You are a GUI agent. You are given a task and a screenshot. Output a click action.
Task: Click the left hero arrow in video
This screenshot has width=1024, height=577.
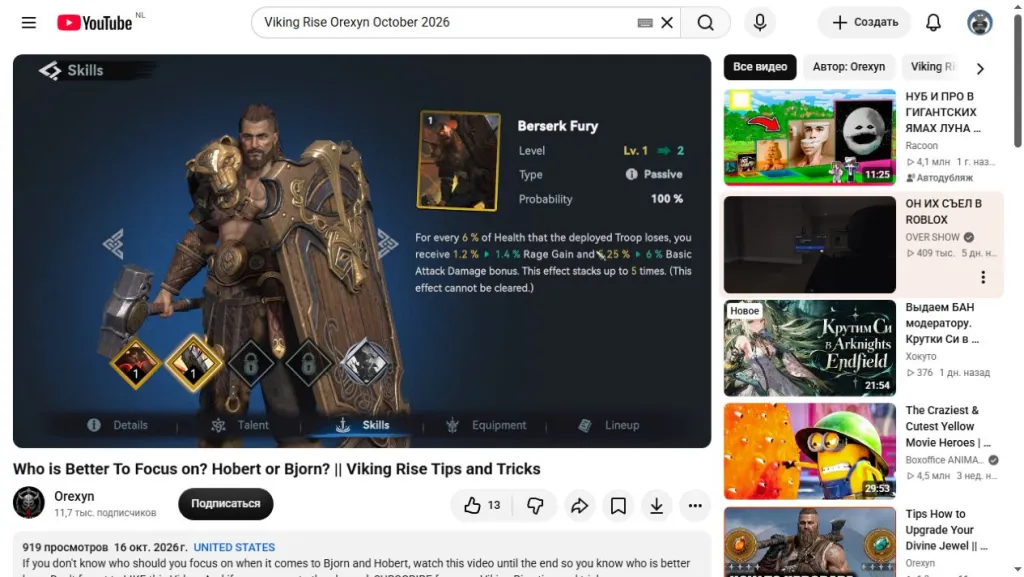(114, 244)
